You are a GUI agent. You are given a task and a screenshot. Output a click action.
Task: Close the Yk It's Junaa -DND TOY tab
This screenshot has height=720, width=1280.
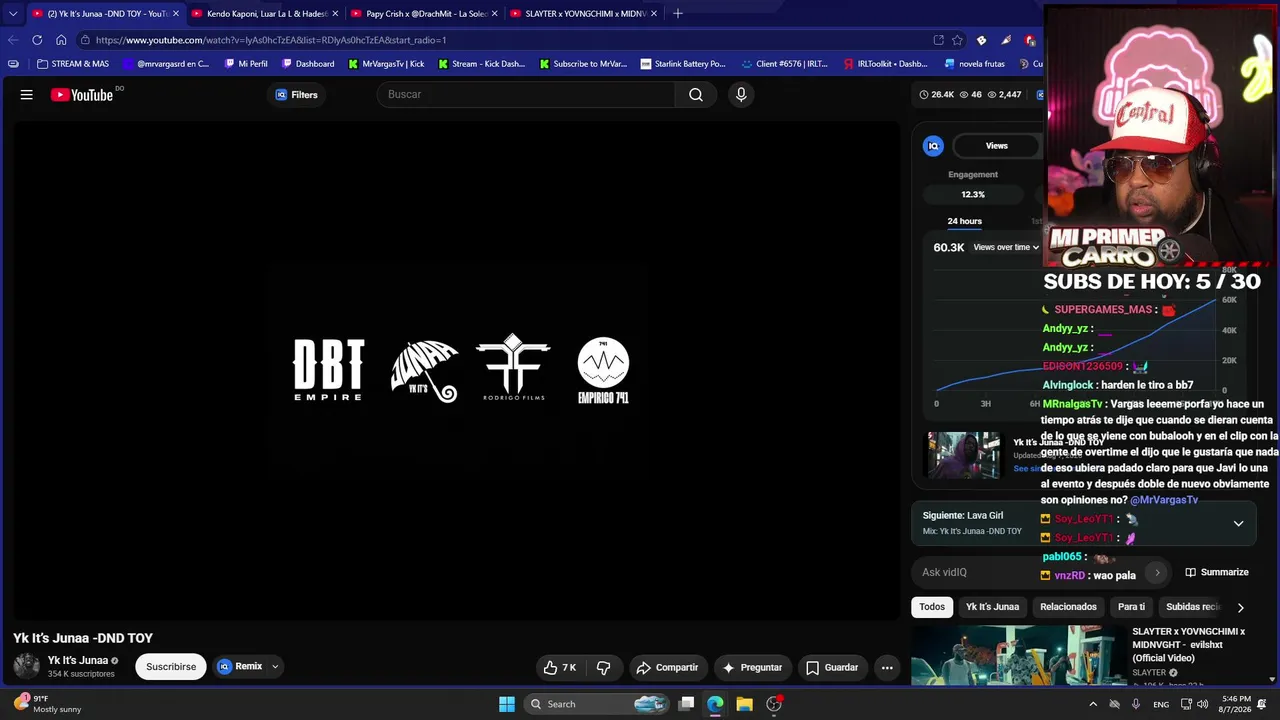coord(176,14)
